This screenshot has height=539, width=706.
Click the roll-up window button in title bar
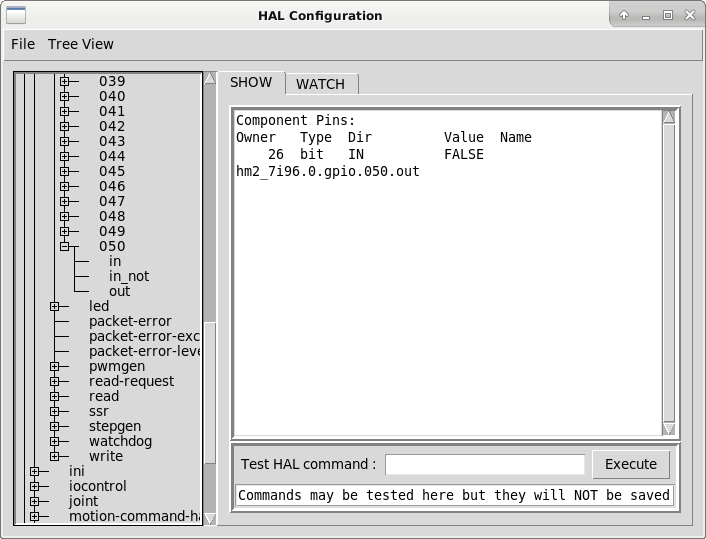click(624, 15)
